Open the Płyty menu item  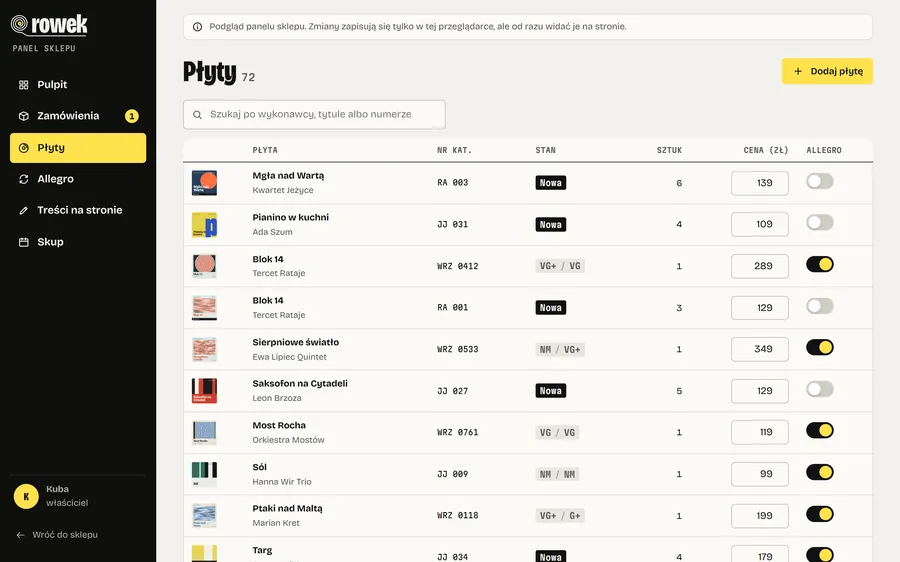pos(78,148)
